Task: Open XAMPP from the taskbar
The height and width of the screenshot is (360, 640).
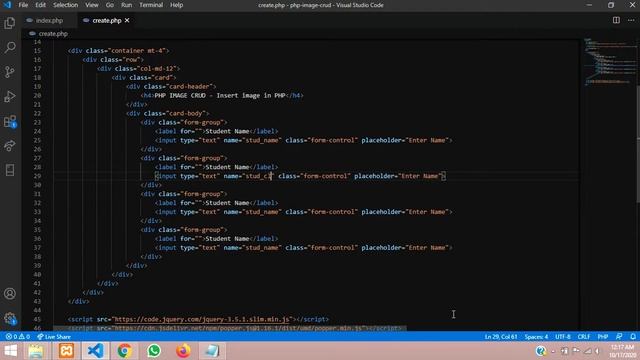Action: [66, 351]
